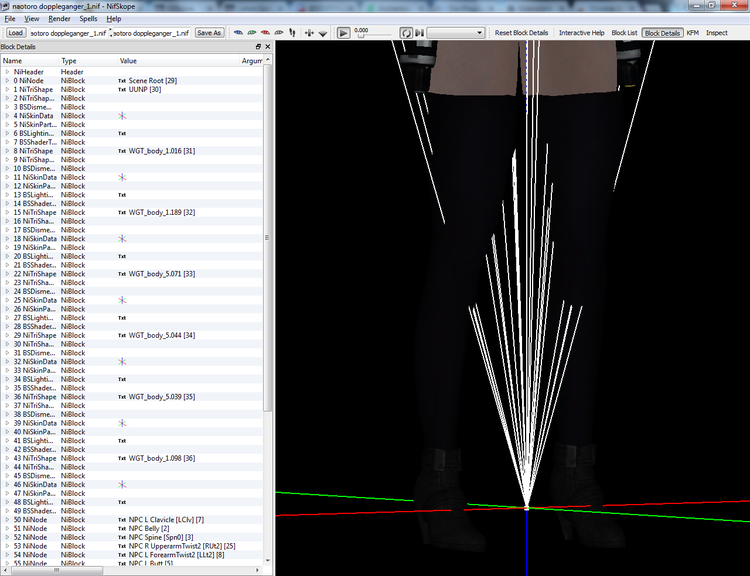Expand the 0 NiNode row
Image resolution: width=750 pixels, height=576 pixels.
7,81
